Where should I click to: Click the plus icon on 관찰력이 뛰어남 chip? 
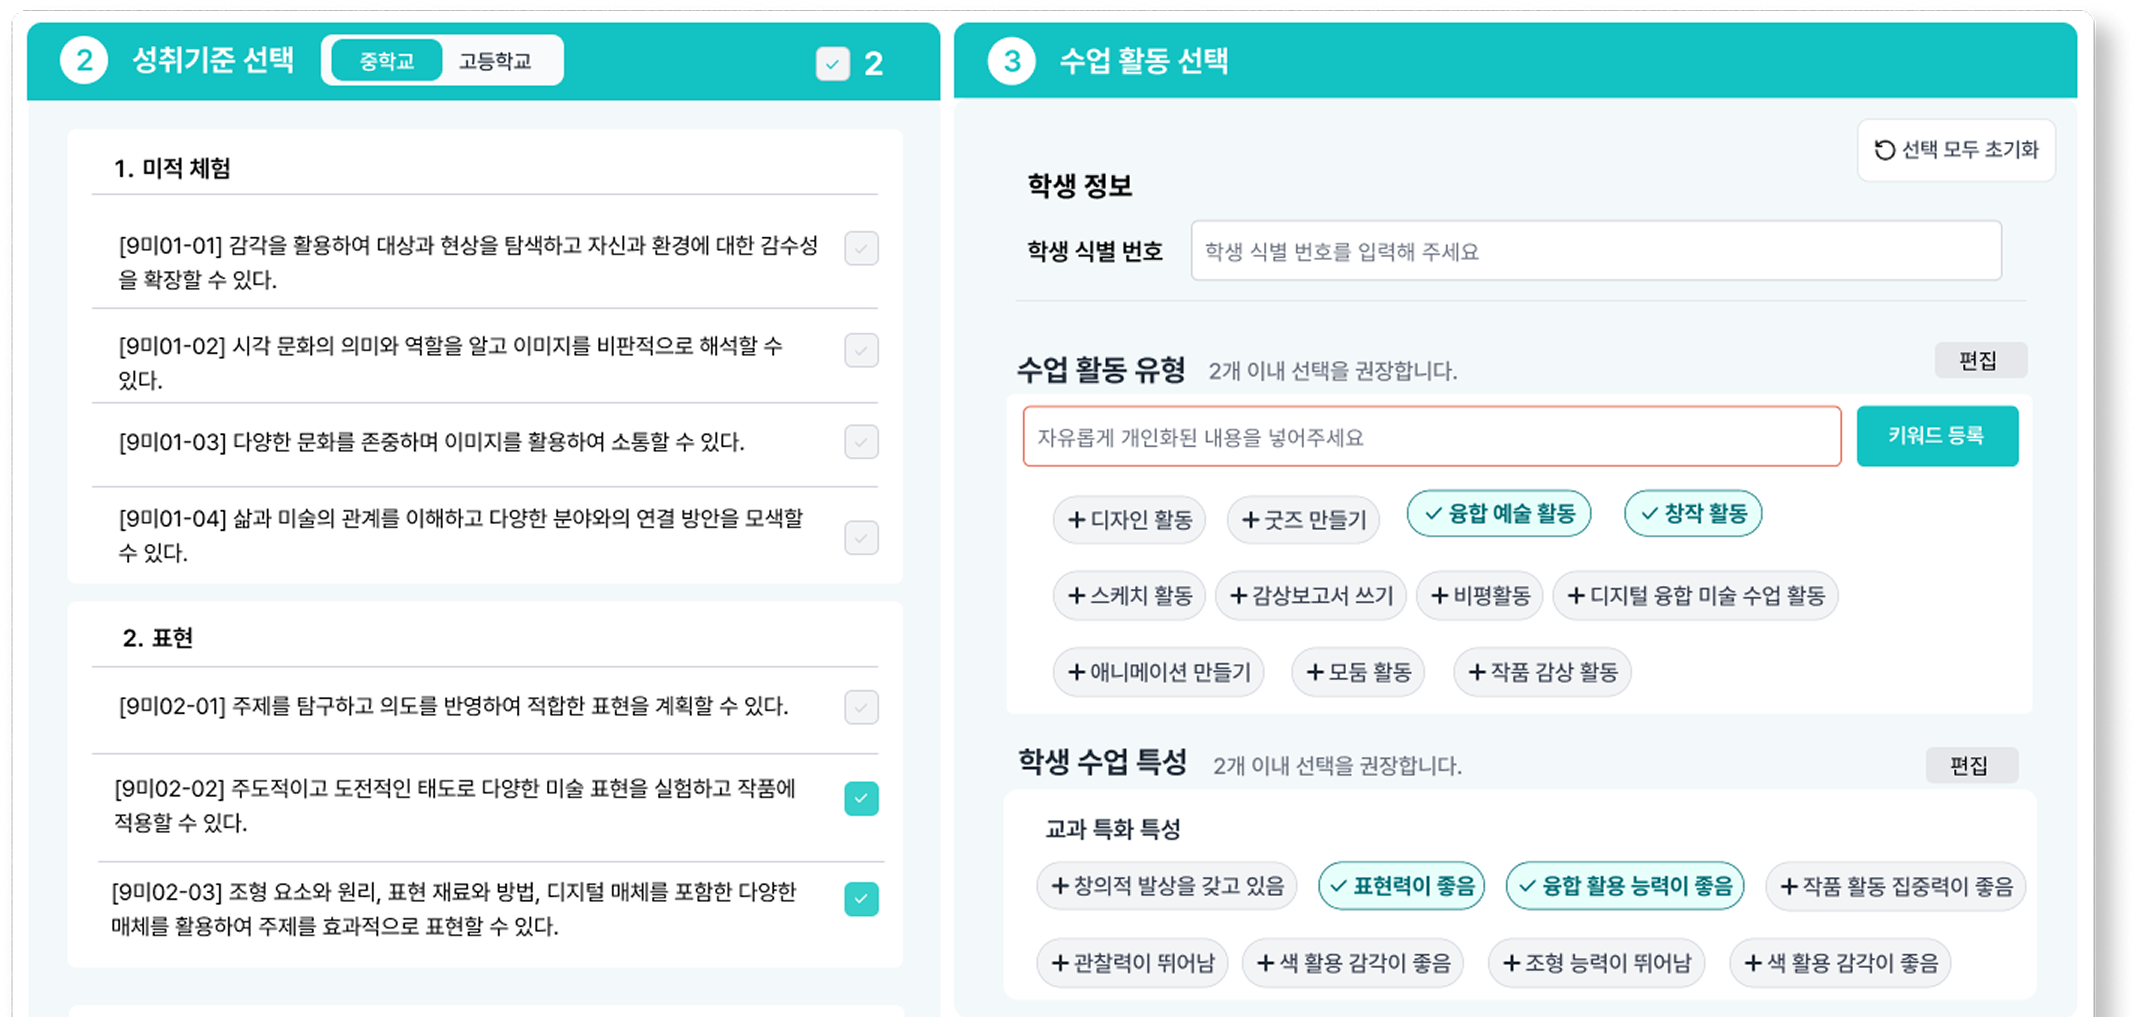(1060, 963)
